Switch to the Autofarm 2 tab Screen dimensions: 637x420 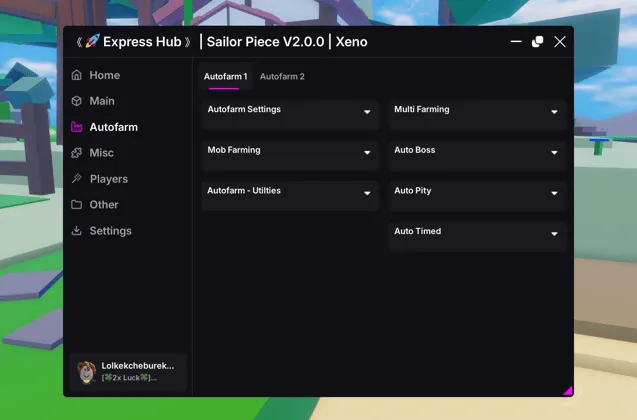tap(282, 77)
